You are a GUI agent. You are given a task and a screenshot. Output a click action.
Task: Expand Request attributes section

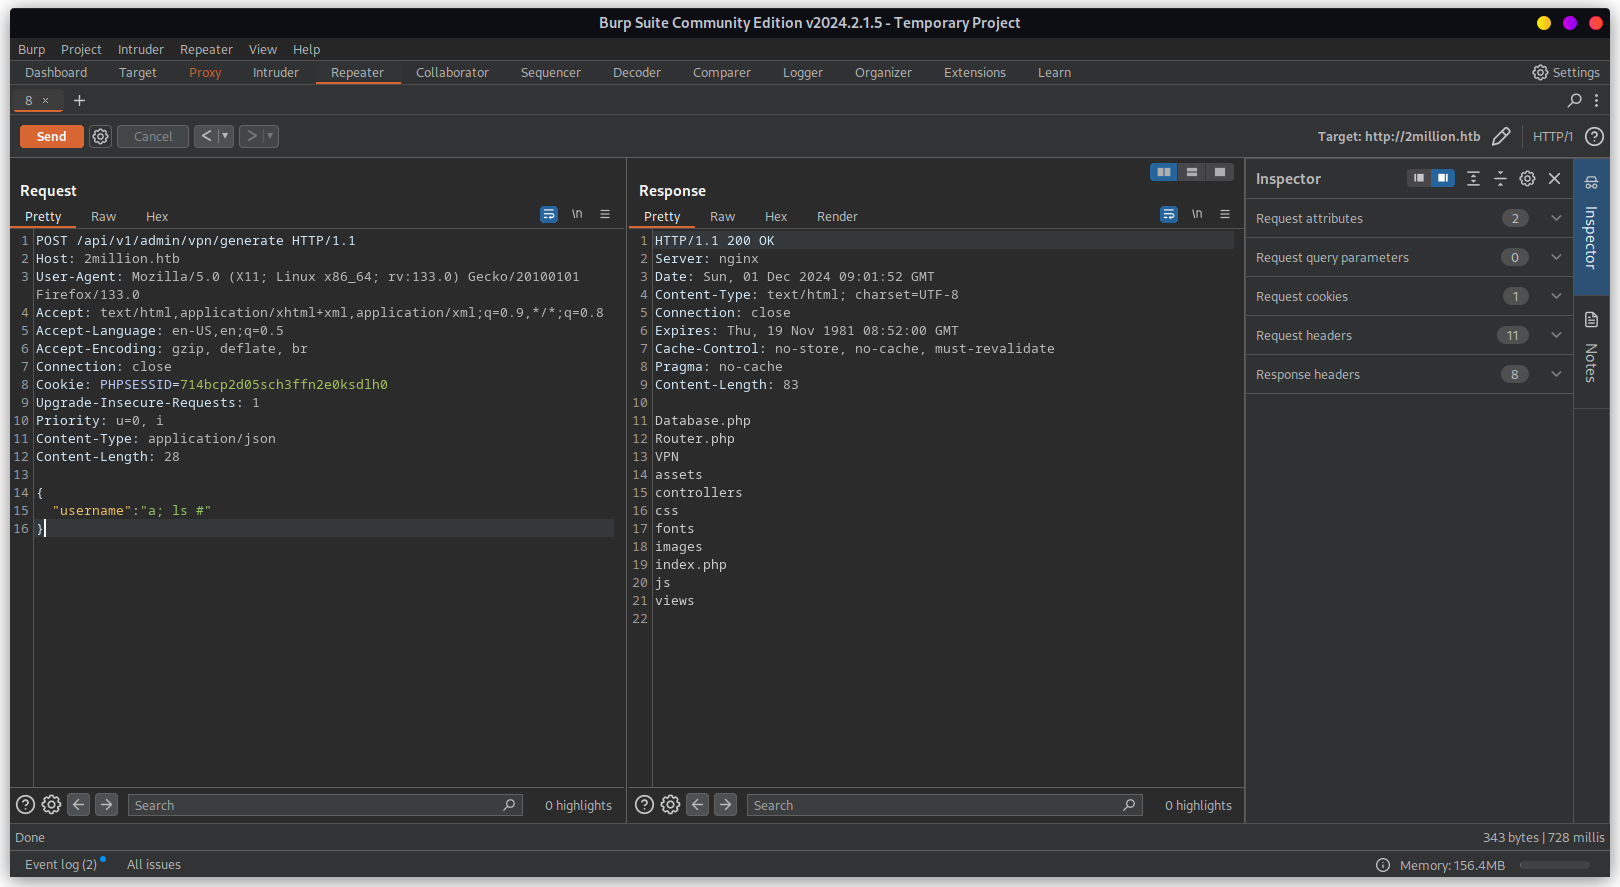pos(1409,218)
